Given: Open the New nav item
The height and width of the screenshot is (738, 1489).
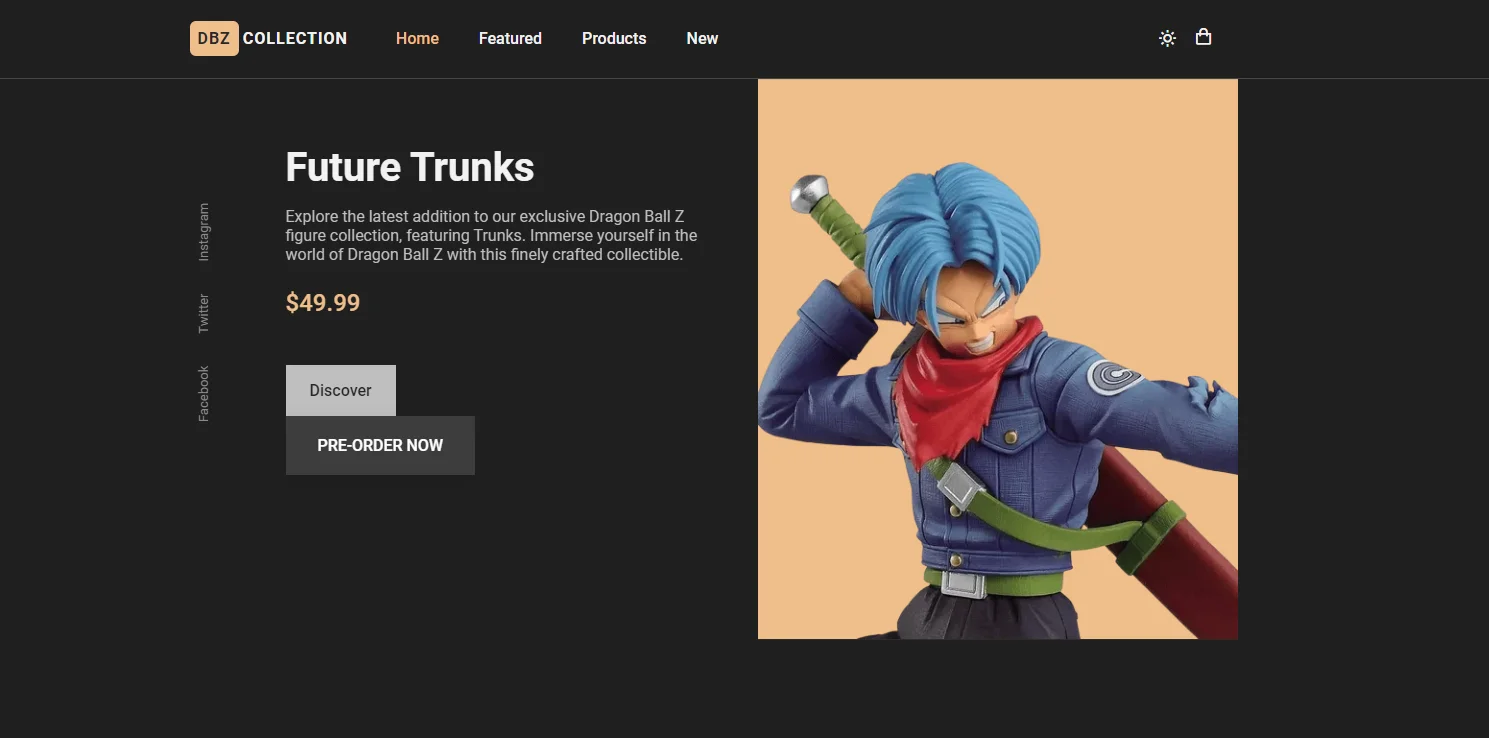Looking at the screenshot, I should [702, 38].
